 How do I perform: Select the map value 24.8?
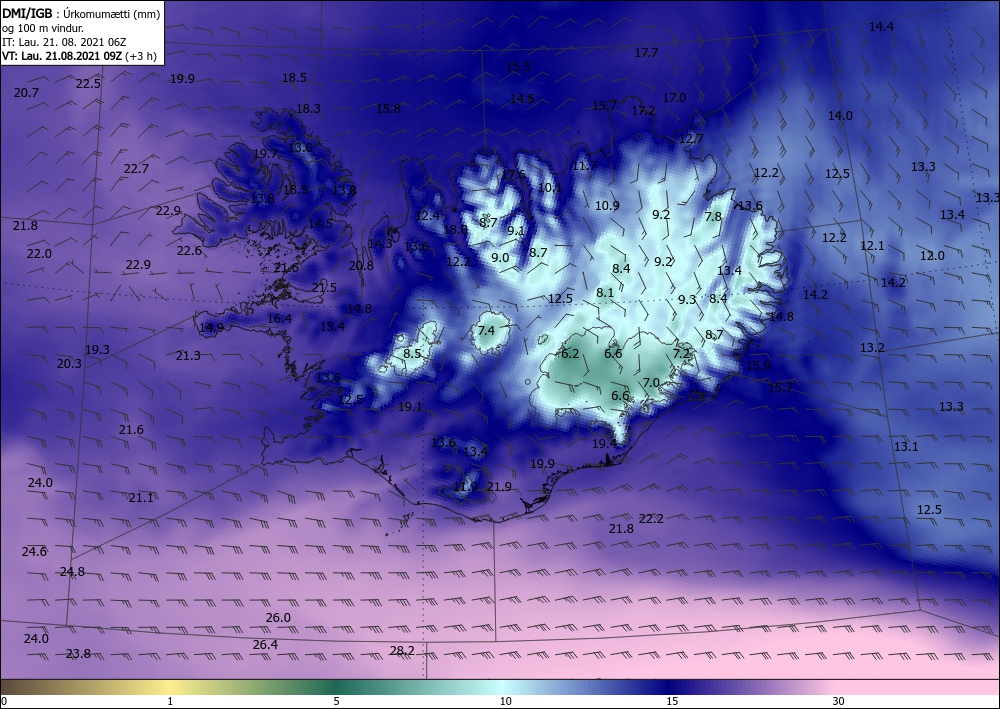[72, 572]
